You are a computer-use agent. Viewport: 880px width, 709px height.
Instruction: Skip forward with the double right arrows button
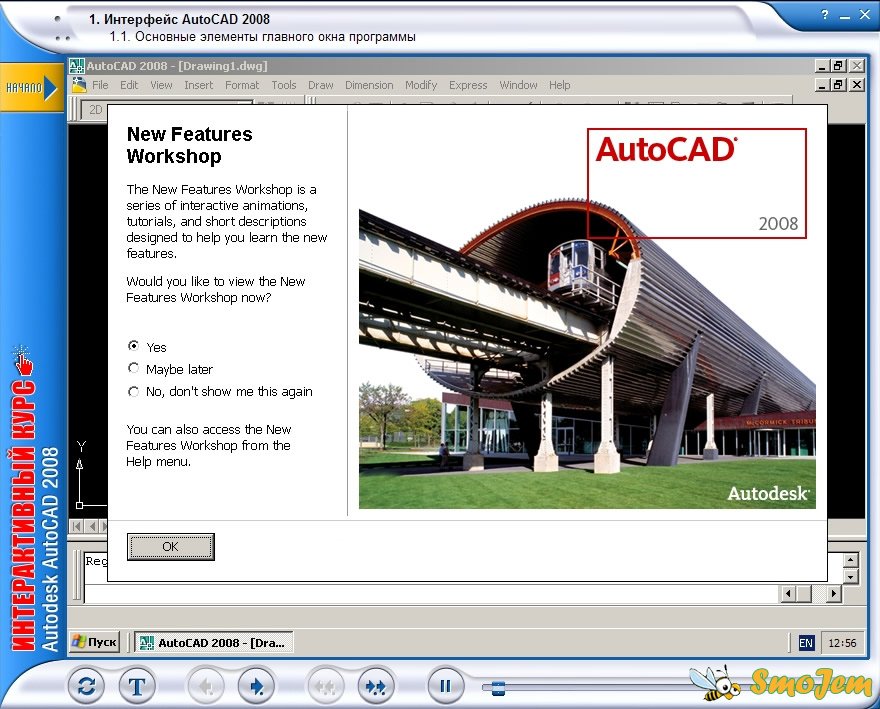[376, 685]
